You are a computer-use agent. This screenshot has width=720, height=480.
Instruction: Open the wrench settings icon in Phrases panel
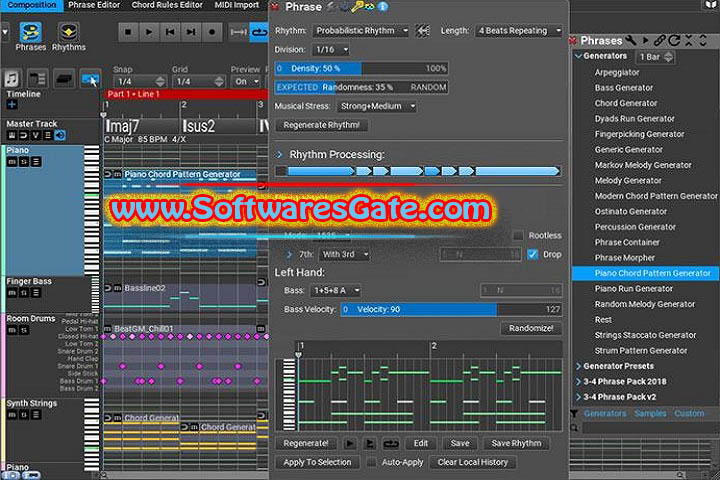click(631, 40)
